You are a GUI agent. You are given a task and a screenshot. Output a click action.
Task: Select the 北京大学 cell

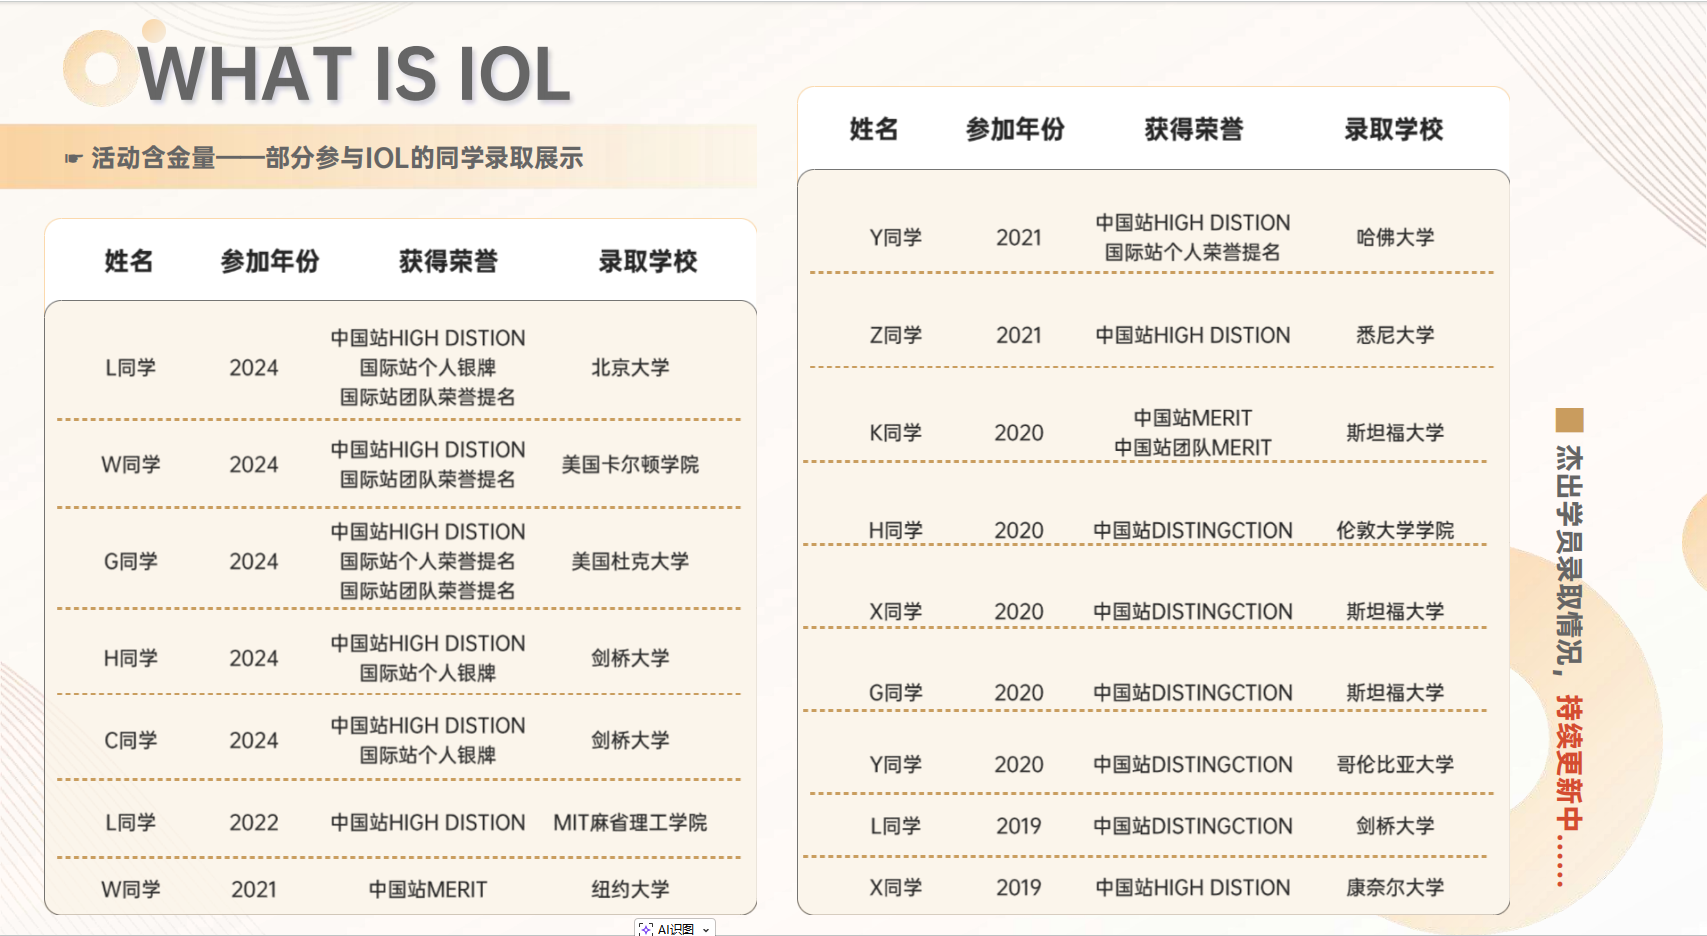[x=630, y=367]
